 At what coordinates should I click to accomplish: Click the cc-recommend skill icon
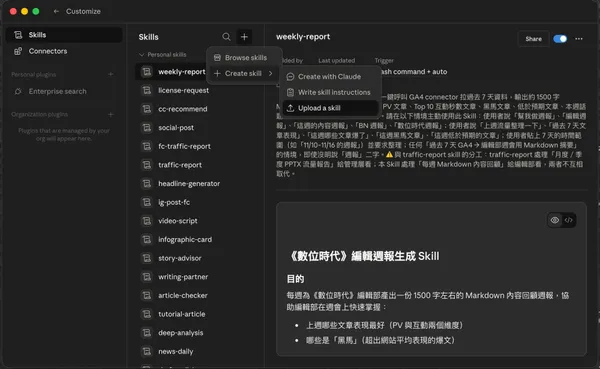click(147, 109)
